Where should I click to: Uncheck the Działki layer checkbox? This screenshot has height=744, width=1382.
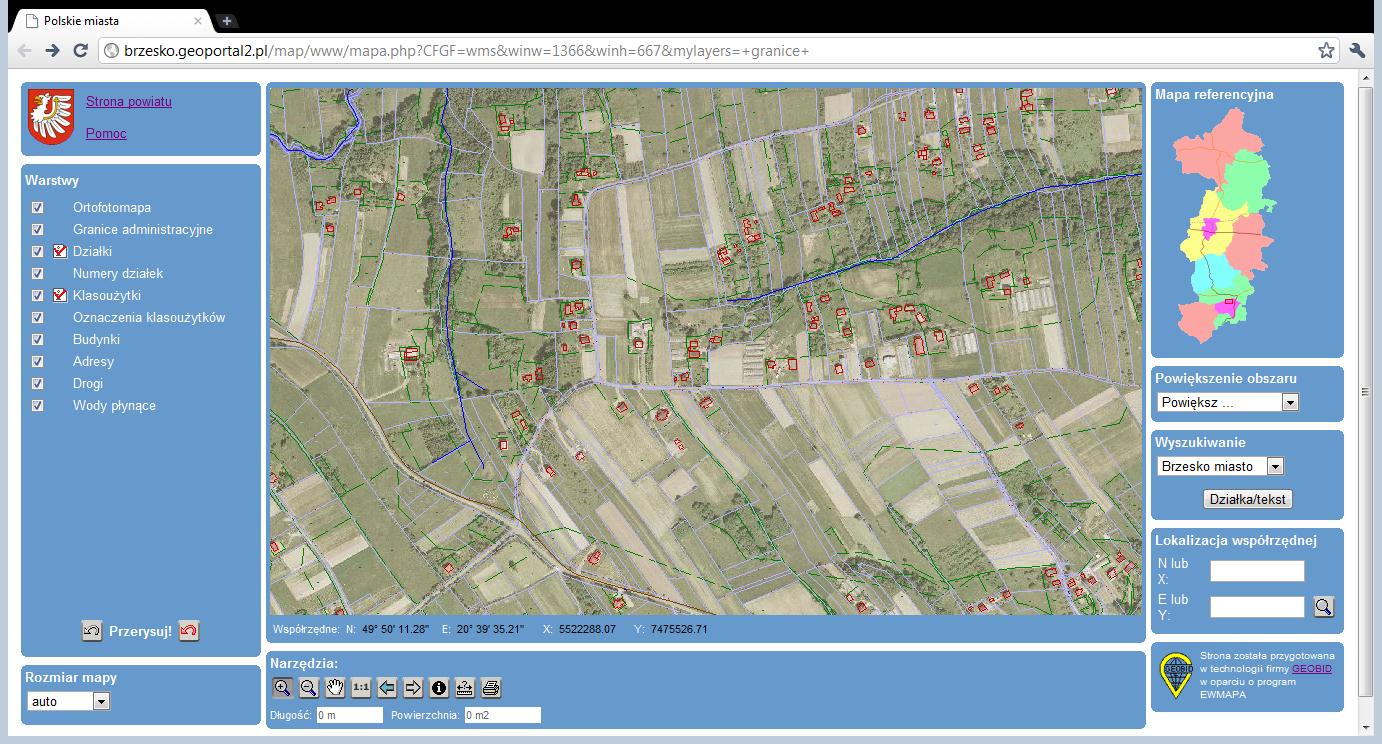point(38,252)
